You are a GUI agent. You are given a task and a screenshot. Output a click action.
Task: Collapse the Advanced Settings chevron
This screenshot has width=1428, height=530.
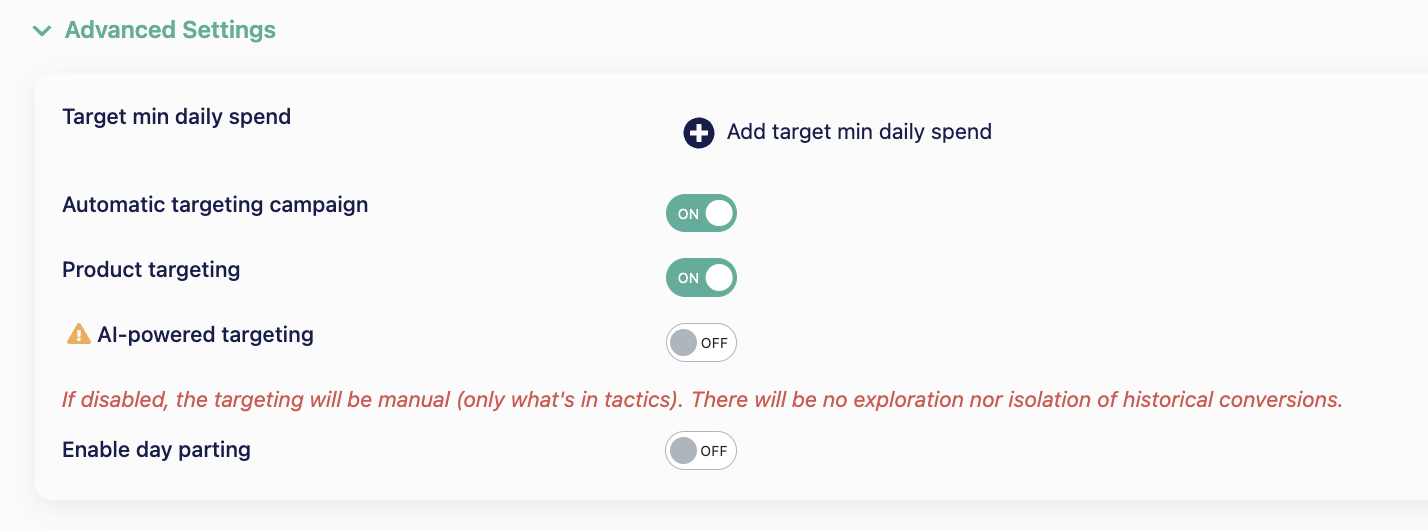(x=42, y=31)
